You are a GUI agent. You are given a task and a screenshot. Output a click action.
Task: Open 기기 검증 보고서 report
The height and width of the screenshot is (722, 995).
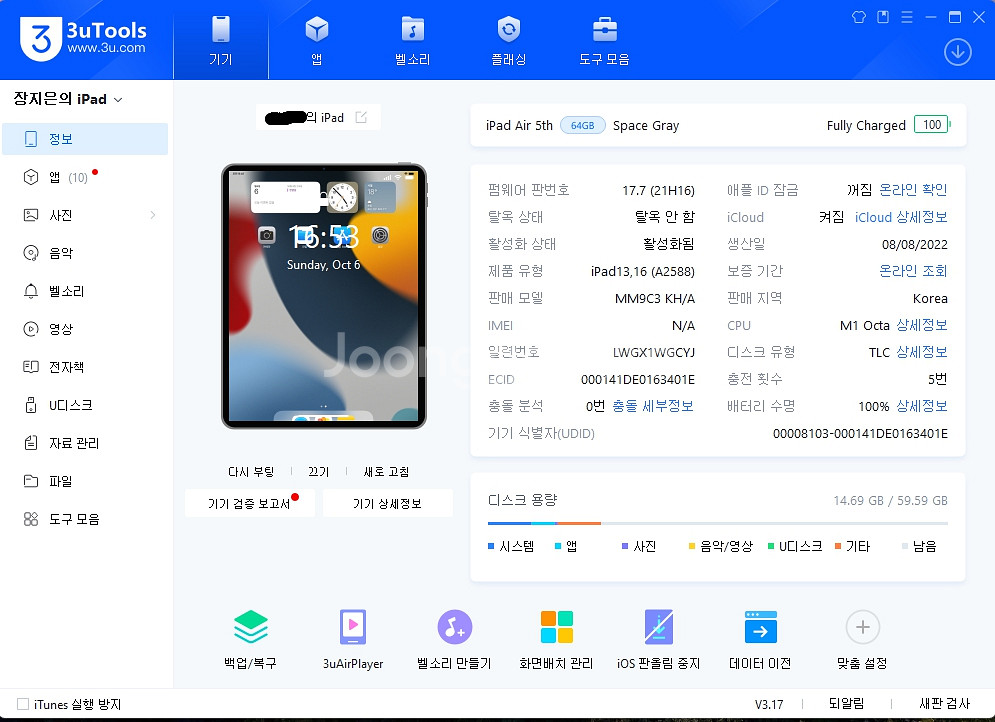click(x=250, y=503)
